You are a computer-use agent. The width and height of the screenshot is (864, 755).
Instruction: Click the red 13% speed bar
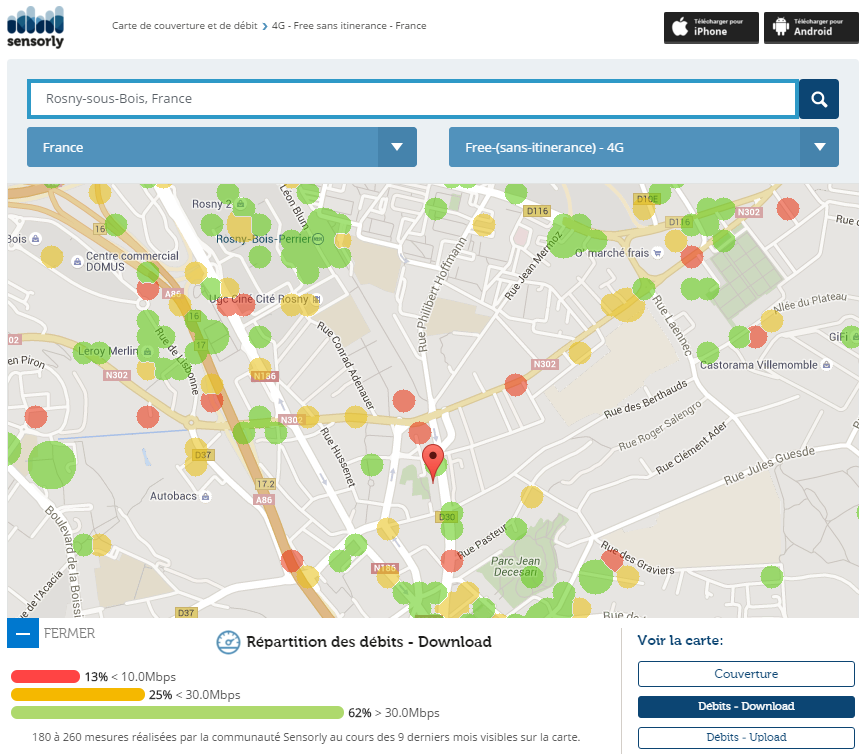click(x=45, y=677)
